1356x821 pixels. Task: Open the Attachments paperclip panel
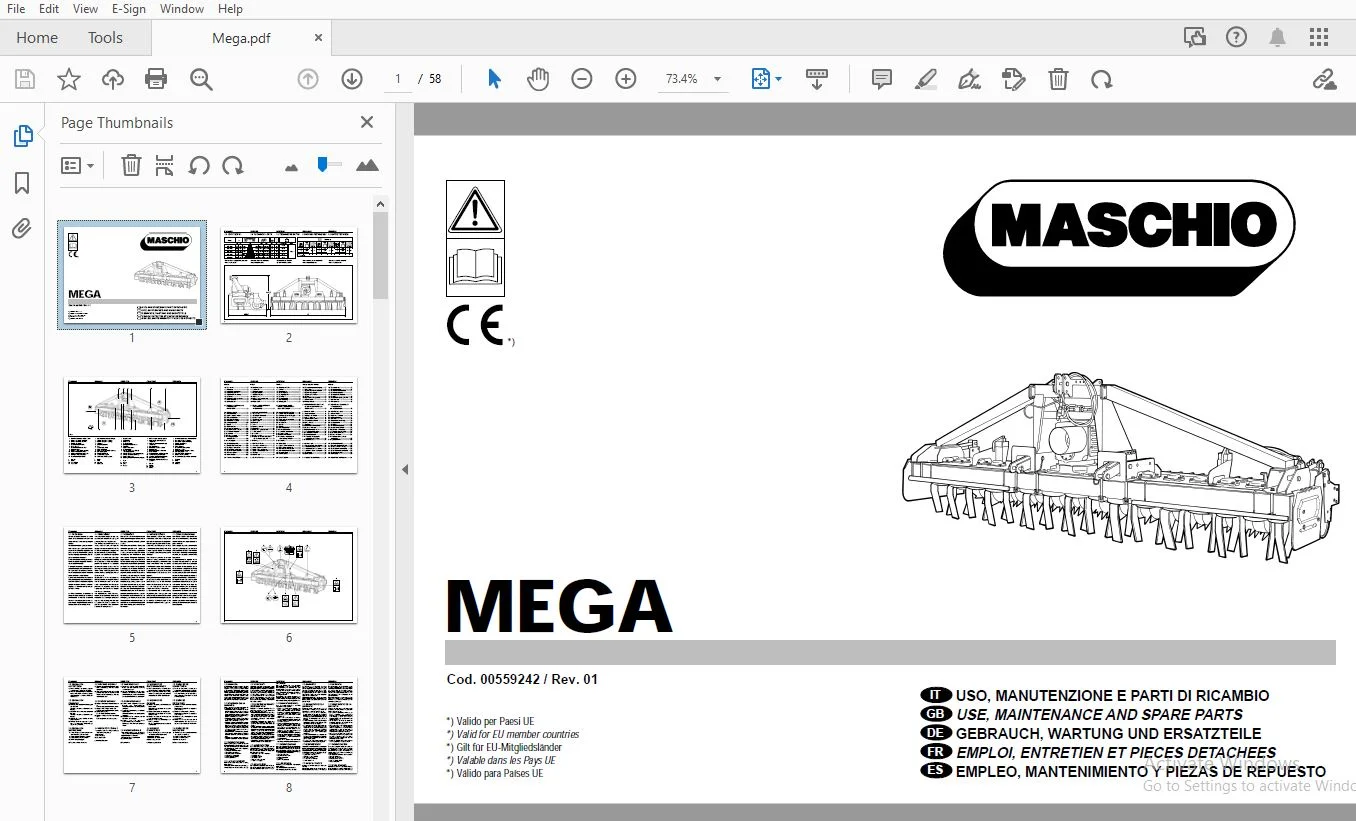(x=22, y=229)
